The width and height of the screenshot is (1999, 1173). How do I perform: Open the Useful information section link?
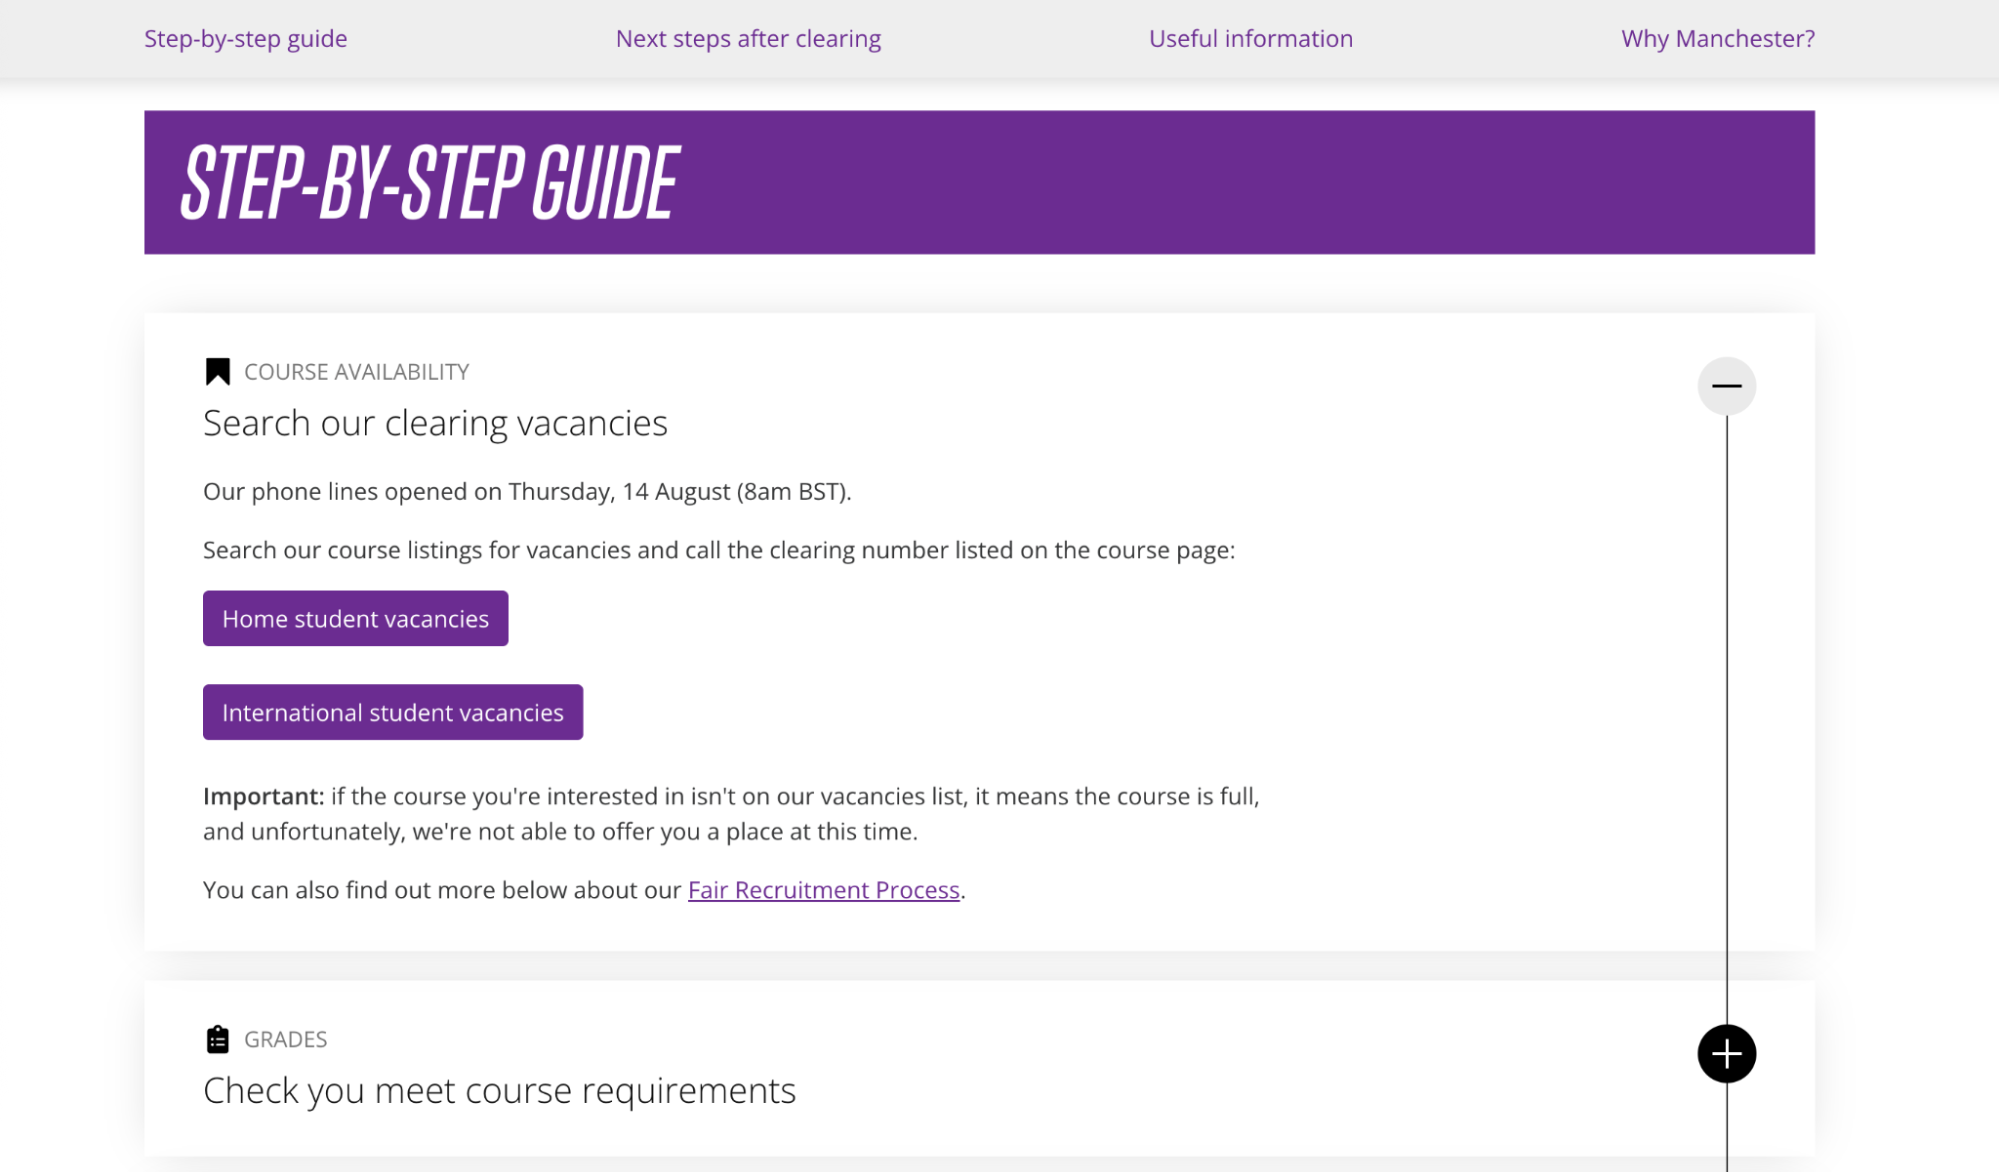tap(1250, 38)
